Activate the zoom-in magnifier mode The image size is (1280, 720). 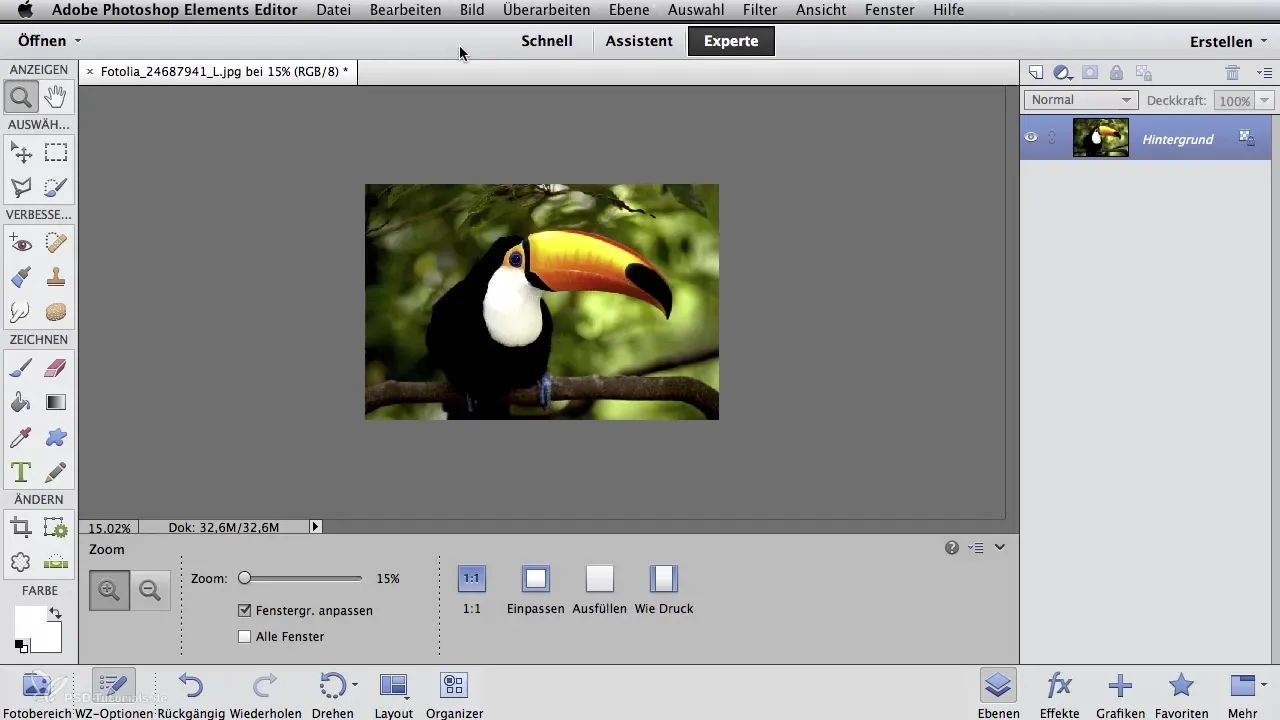109,590
